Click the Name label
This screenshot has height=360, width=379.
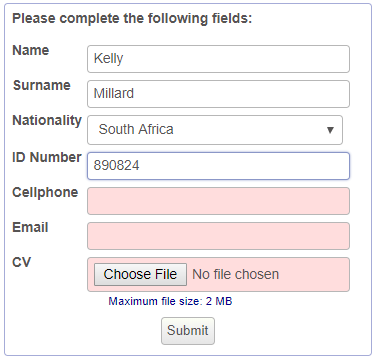tap(31, 51)
